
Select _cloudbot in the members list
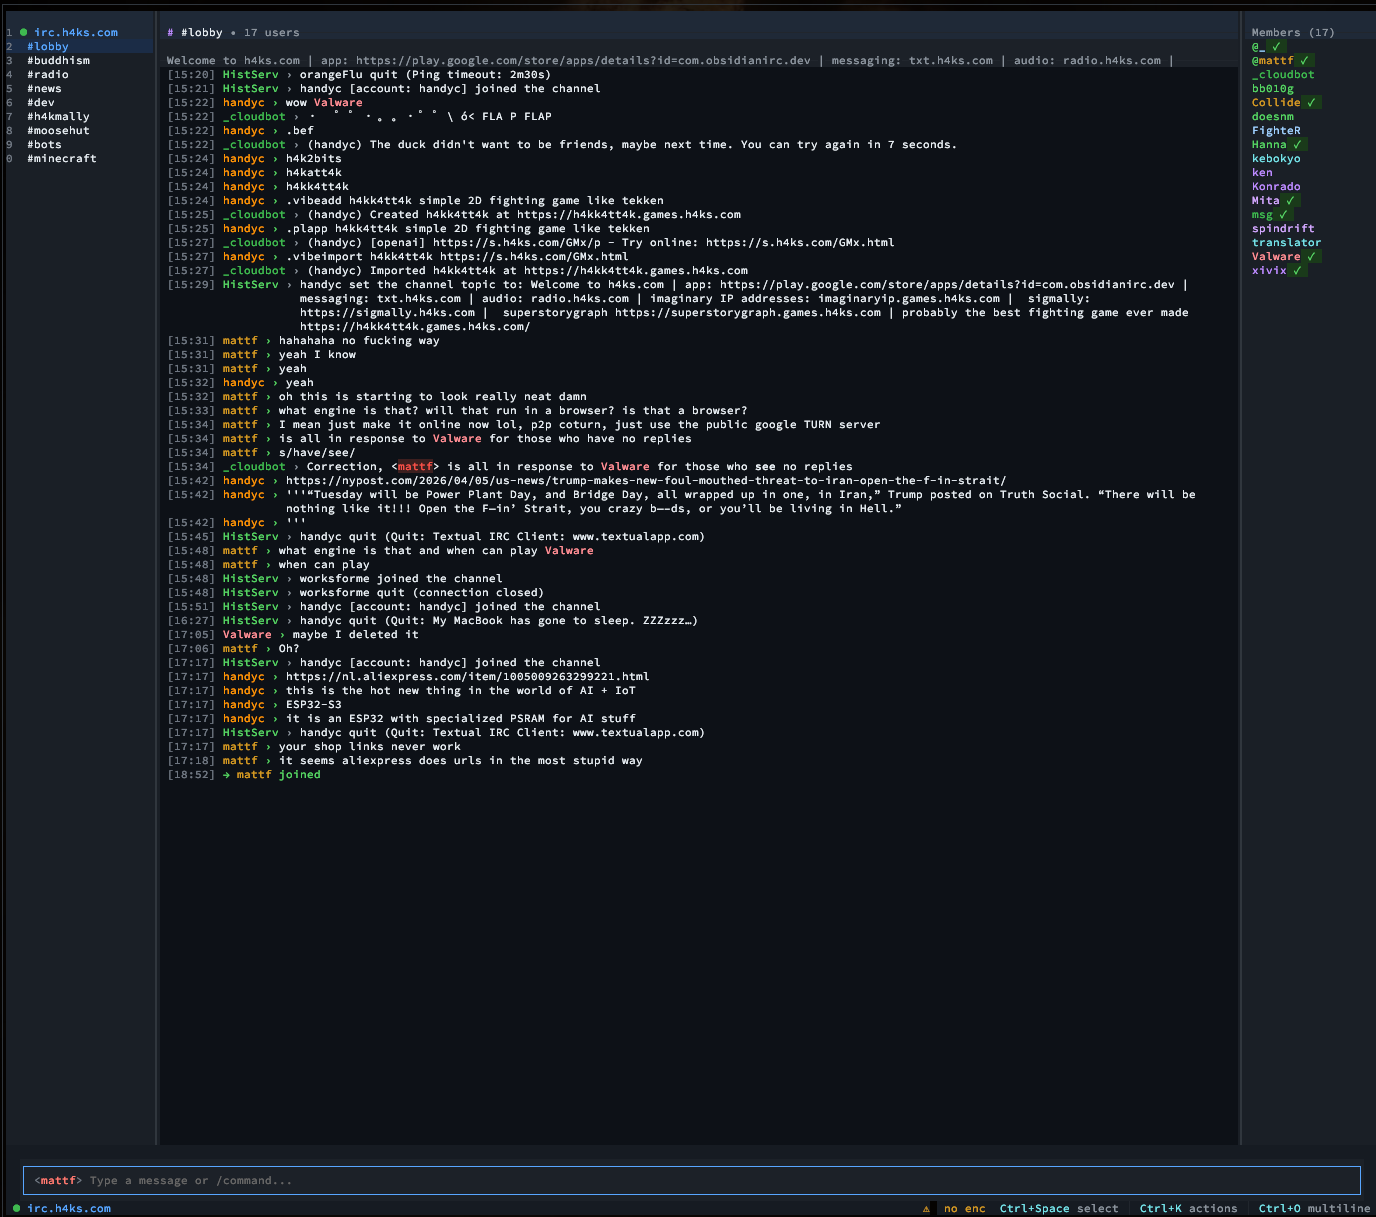tap(1282, 74)
